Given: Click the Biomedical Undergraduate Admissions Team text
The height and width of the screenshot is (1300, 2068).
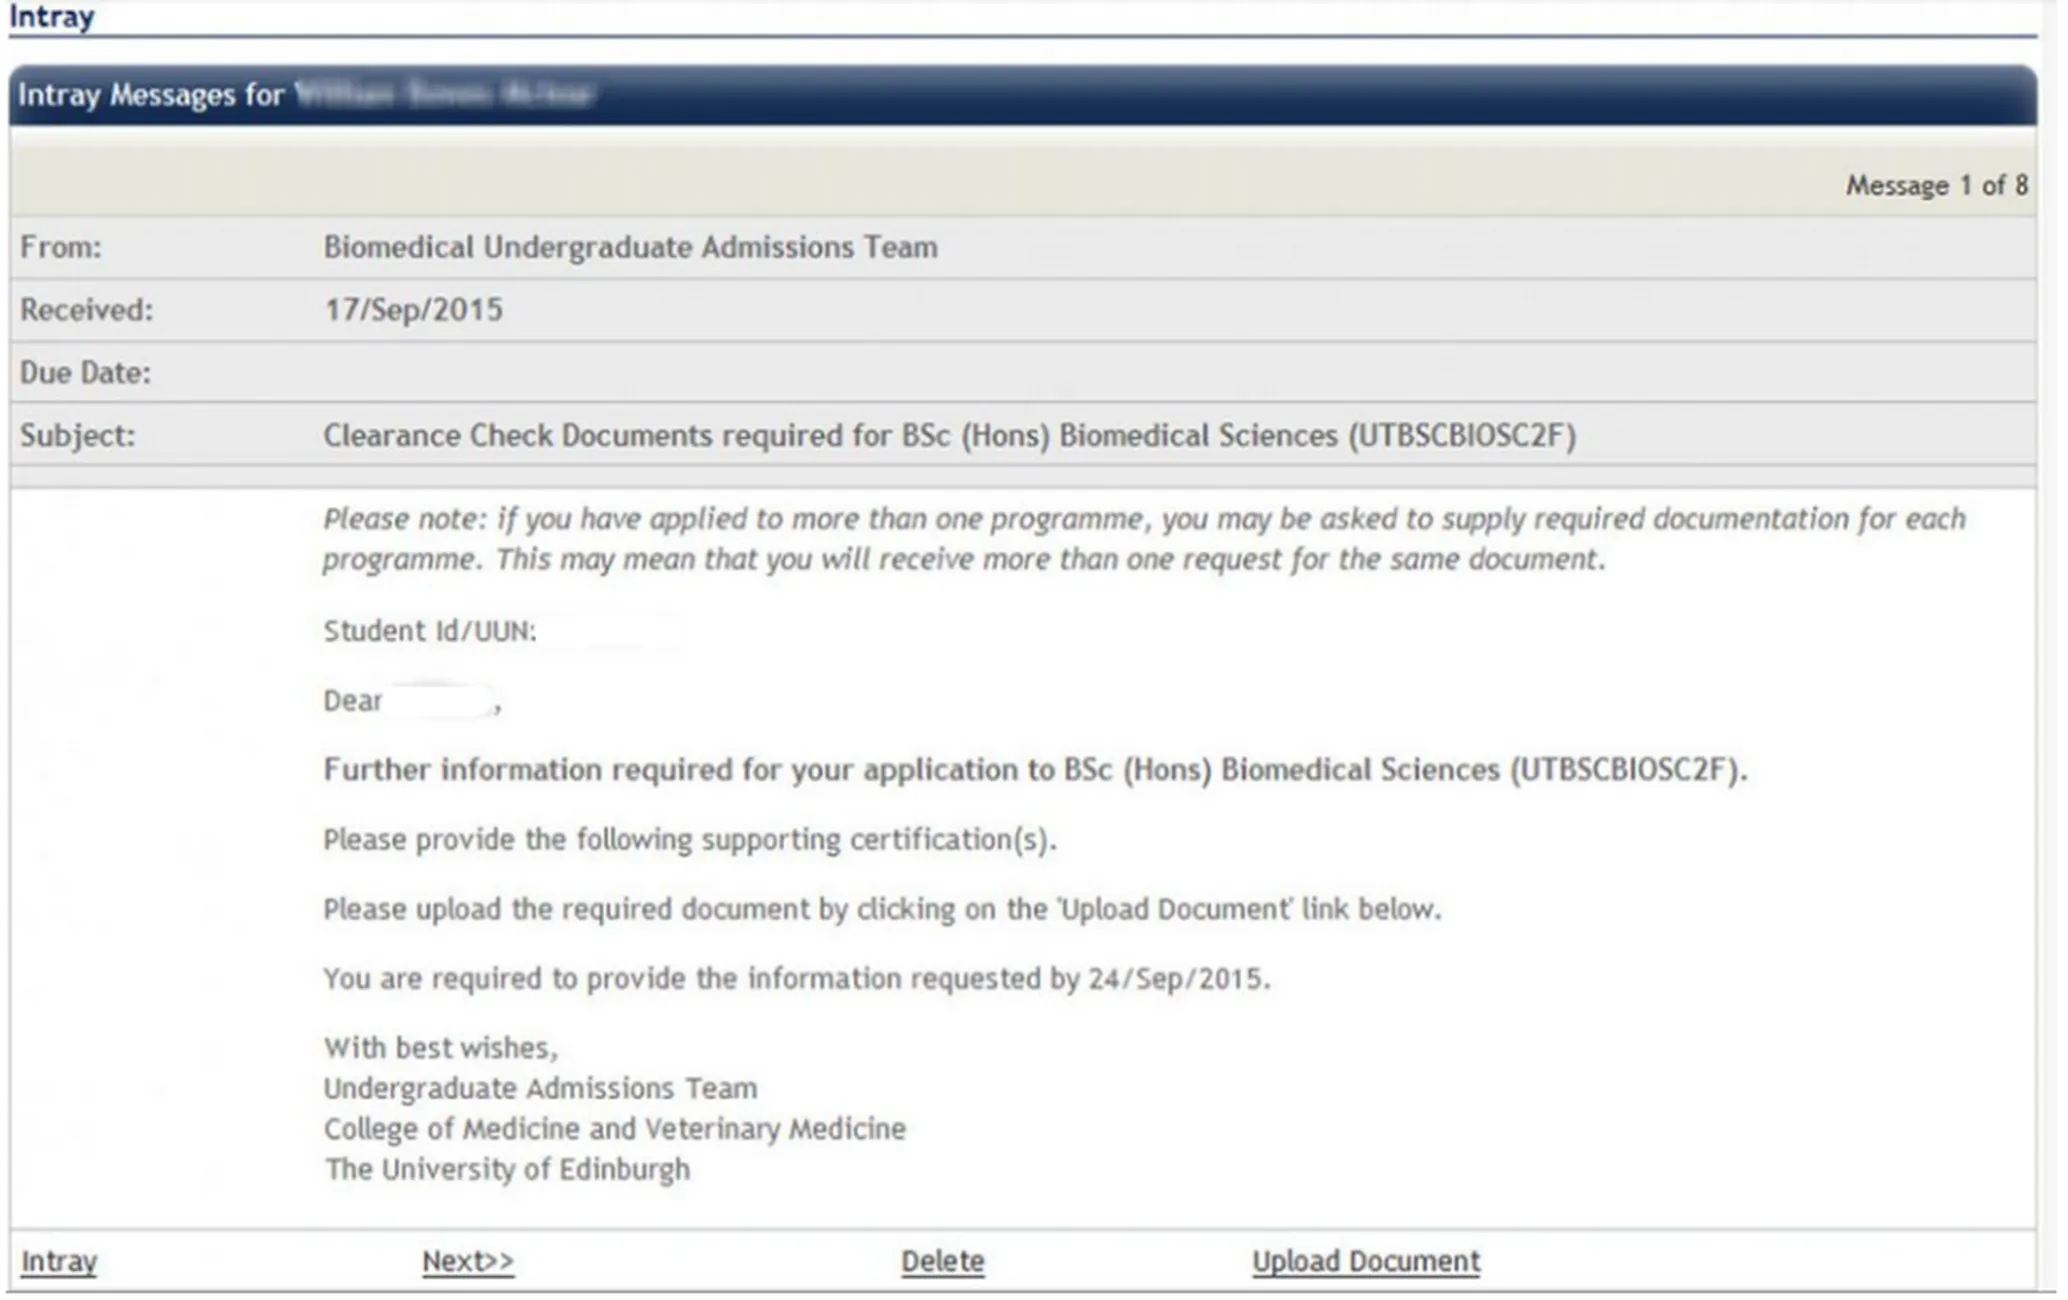Looking at the screenshot, I should [x=630, y=247].
